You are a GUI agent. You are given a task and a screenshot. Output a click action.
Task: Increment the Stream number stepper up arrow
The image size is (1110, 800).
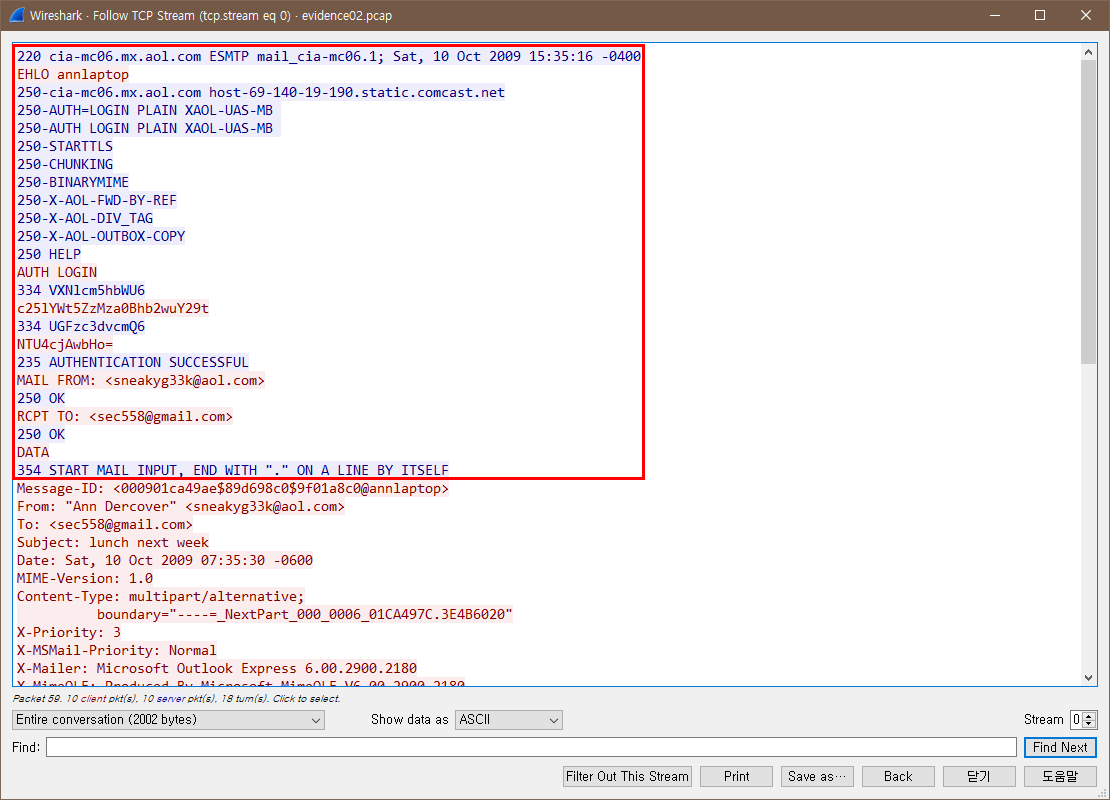click(x=1089, y=716)
